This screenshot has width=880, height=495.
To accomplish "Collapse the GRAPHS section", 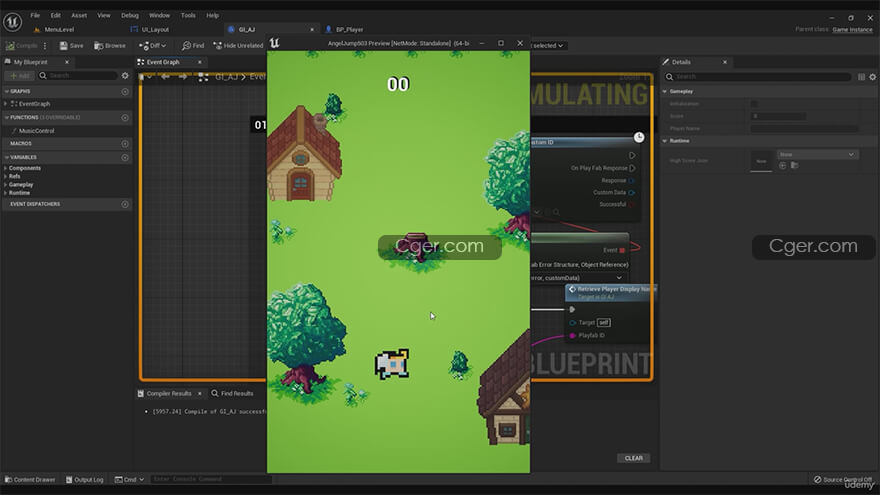I will coord(7,91).
